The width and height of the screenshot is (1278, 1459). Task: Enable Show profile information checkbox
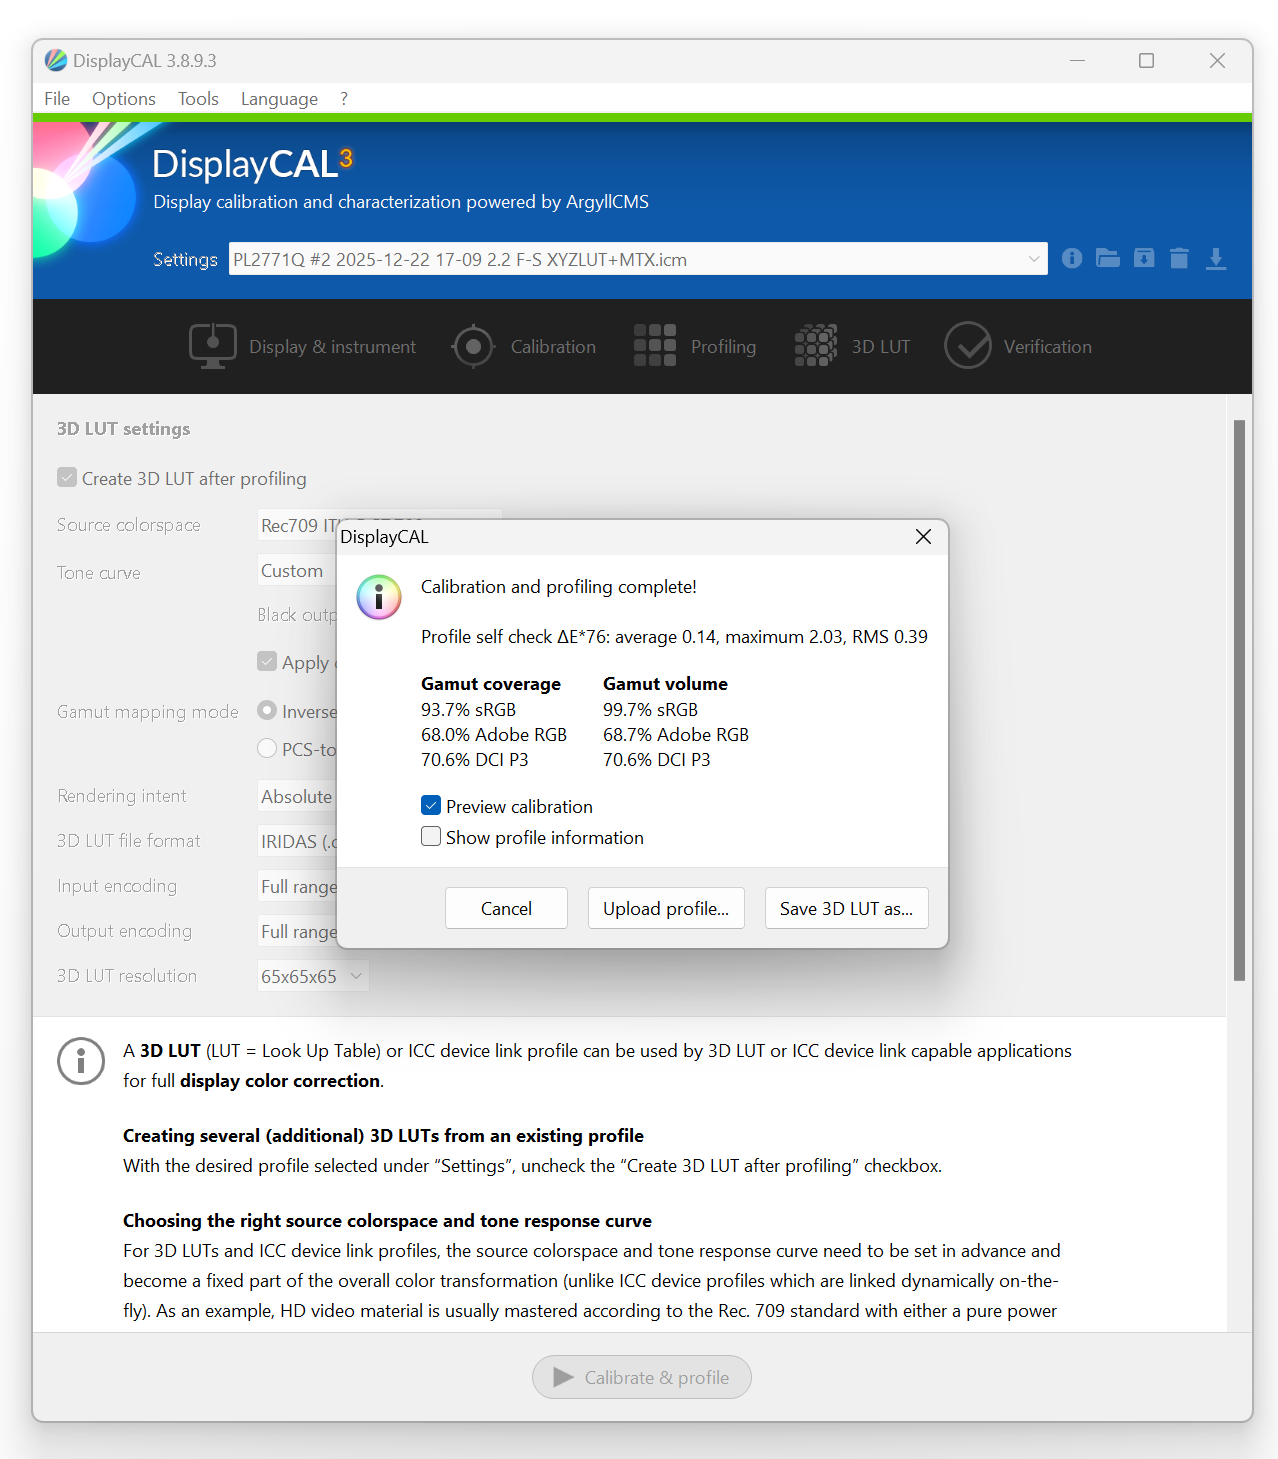coord(431,837)
